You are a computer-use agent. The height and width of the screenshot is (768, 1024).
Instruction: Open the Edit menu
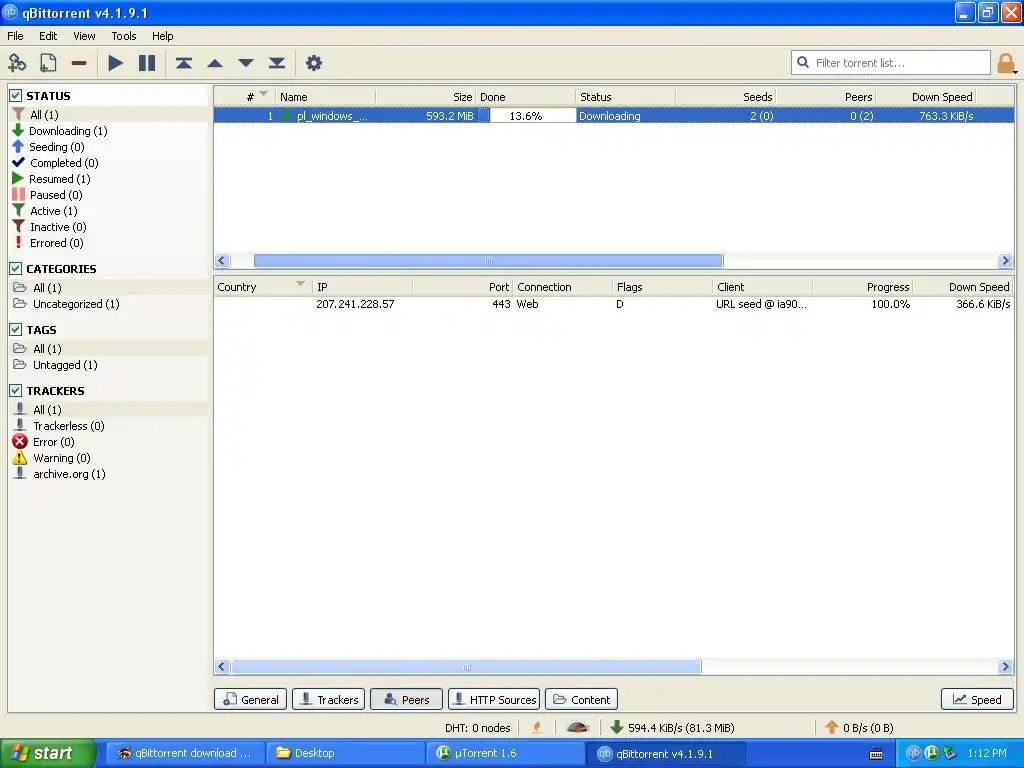pyautogui.click(x=48, y=36)
